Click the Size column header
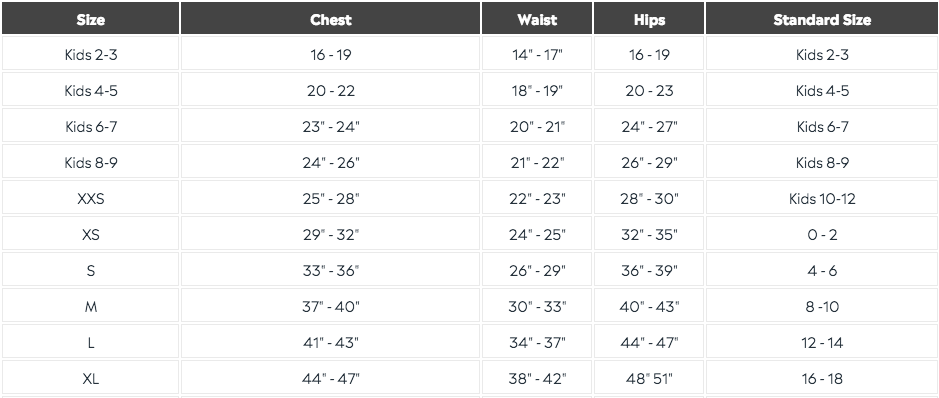This screenshot has width=939, height=398. coord(90,19)
